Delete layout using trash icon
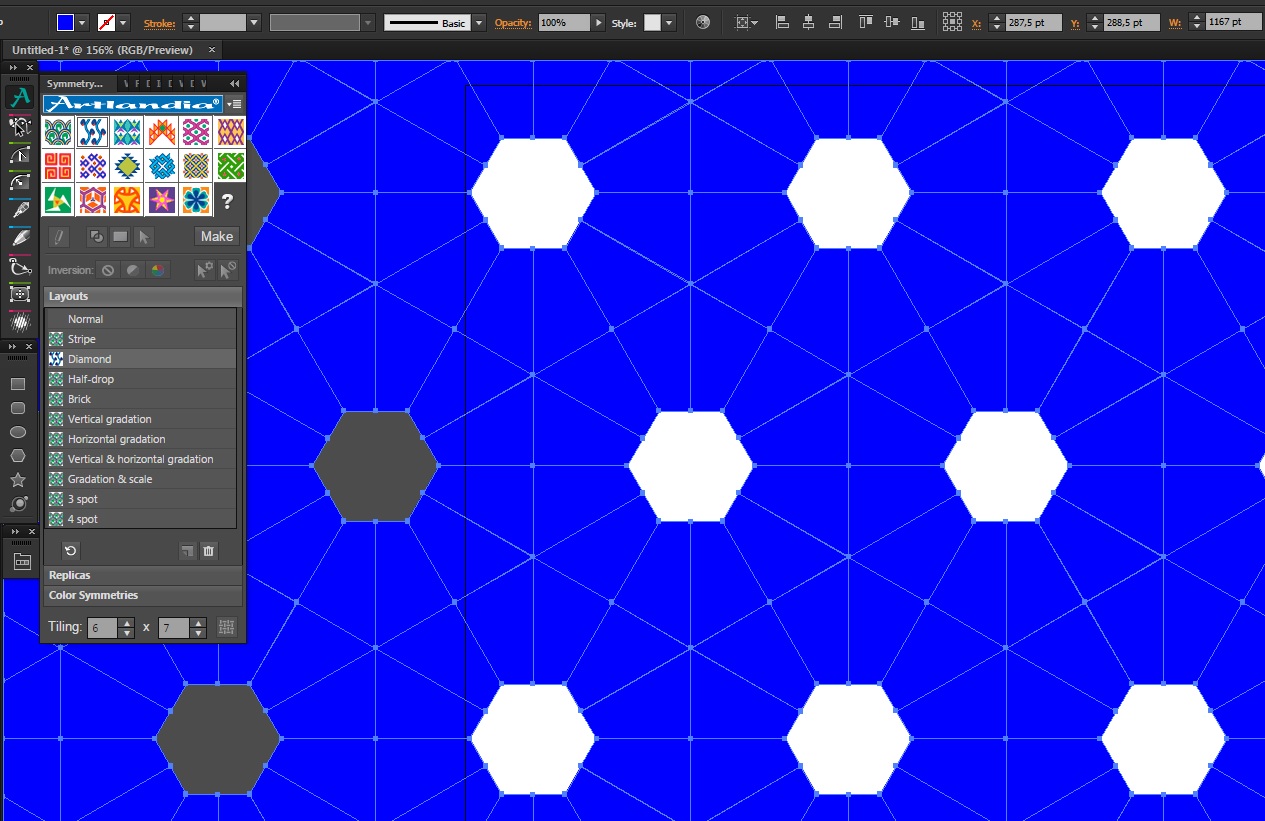 tap(208, 551)
